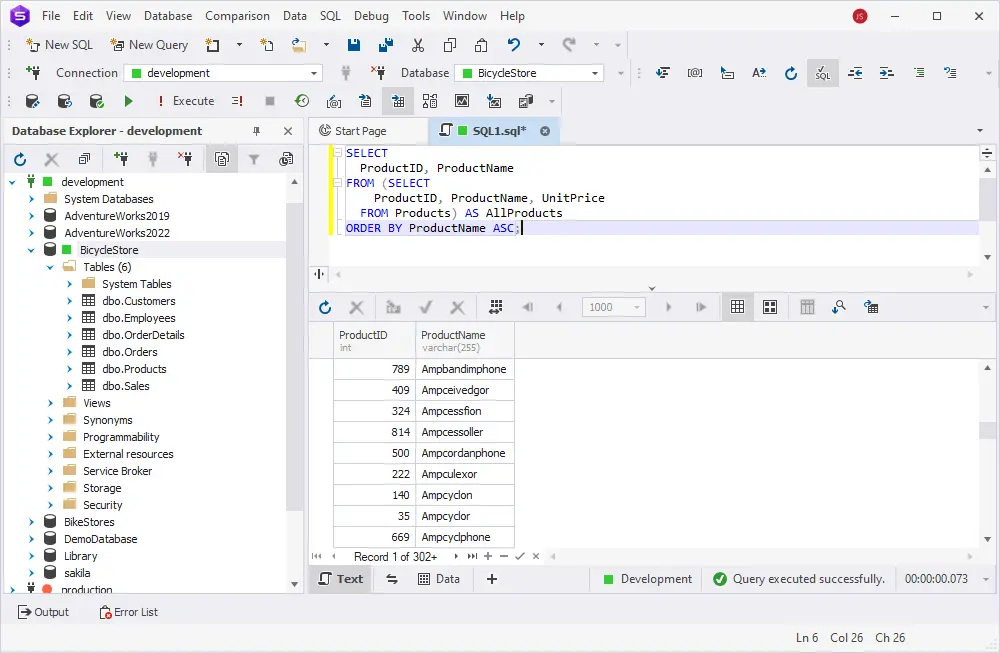Viewport: 1000px width, 653px height.
Task: Open the Database dropdown showing BicycleStore
Action: 595,73
